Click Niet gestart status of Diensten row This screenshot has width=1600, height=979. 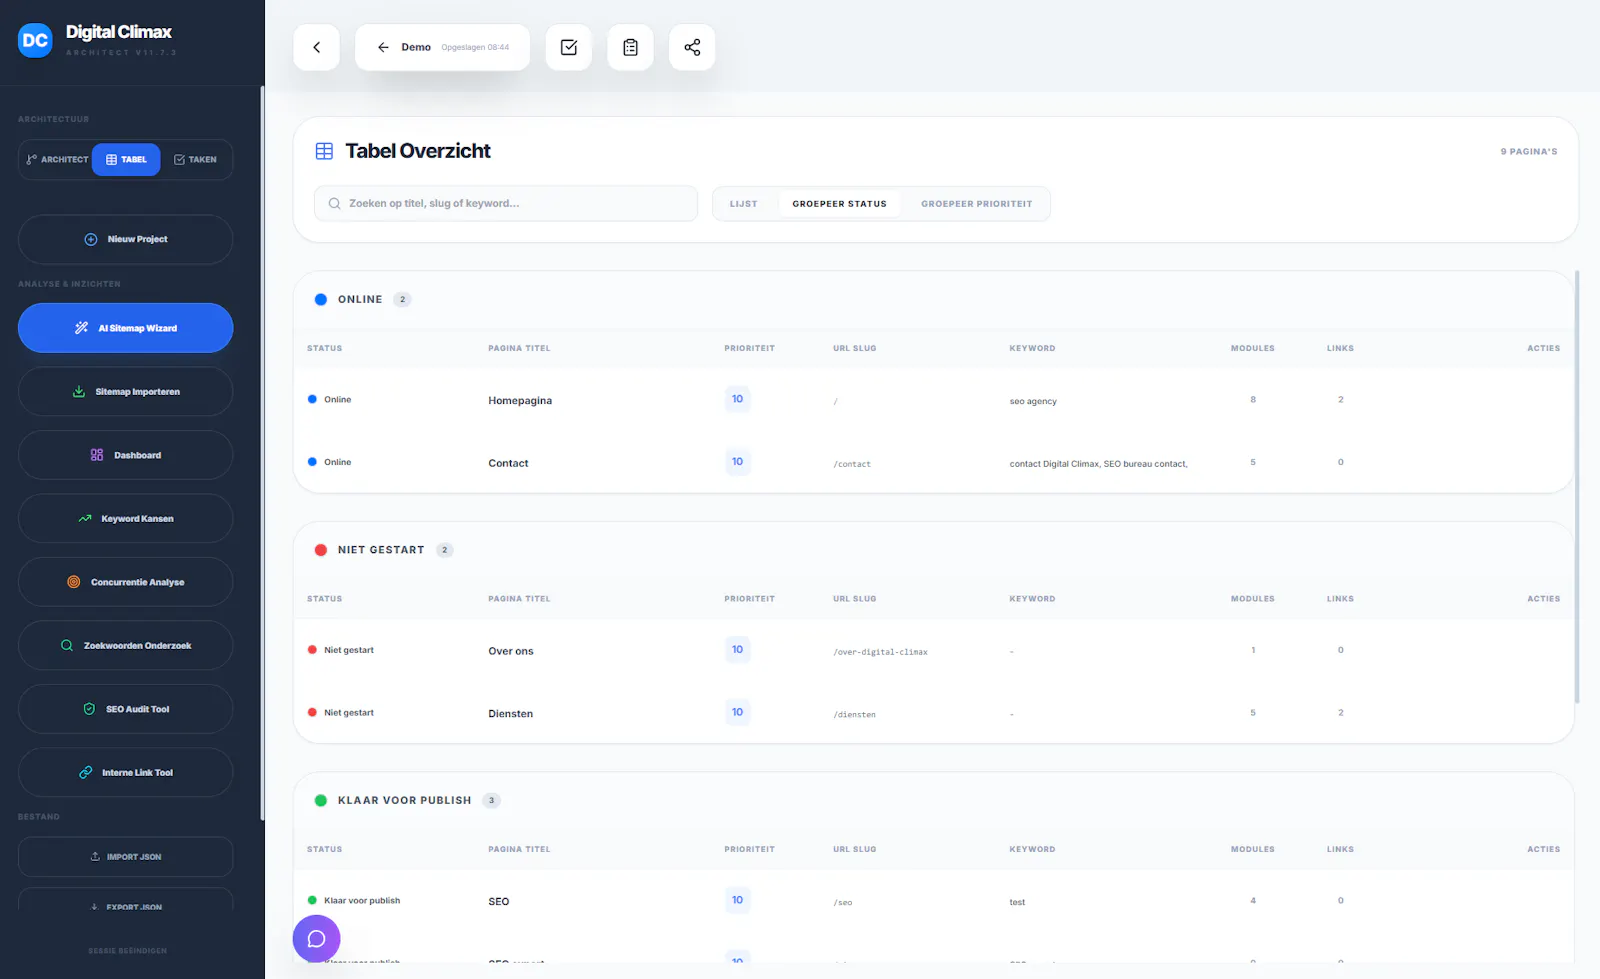point(341,713)
